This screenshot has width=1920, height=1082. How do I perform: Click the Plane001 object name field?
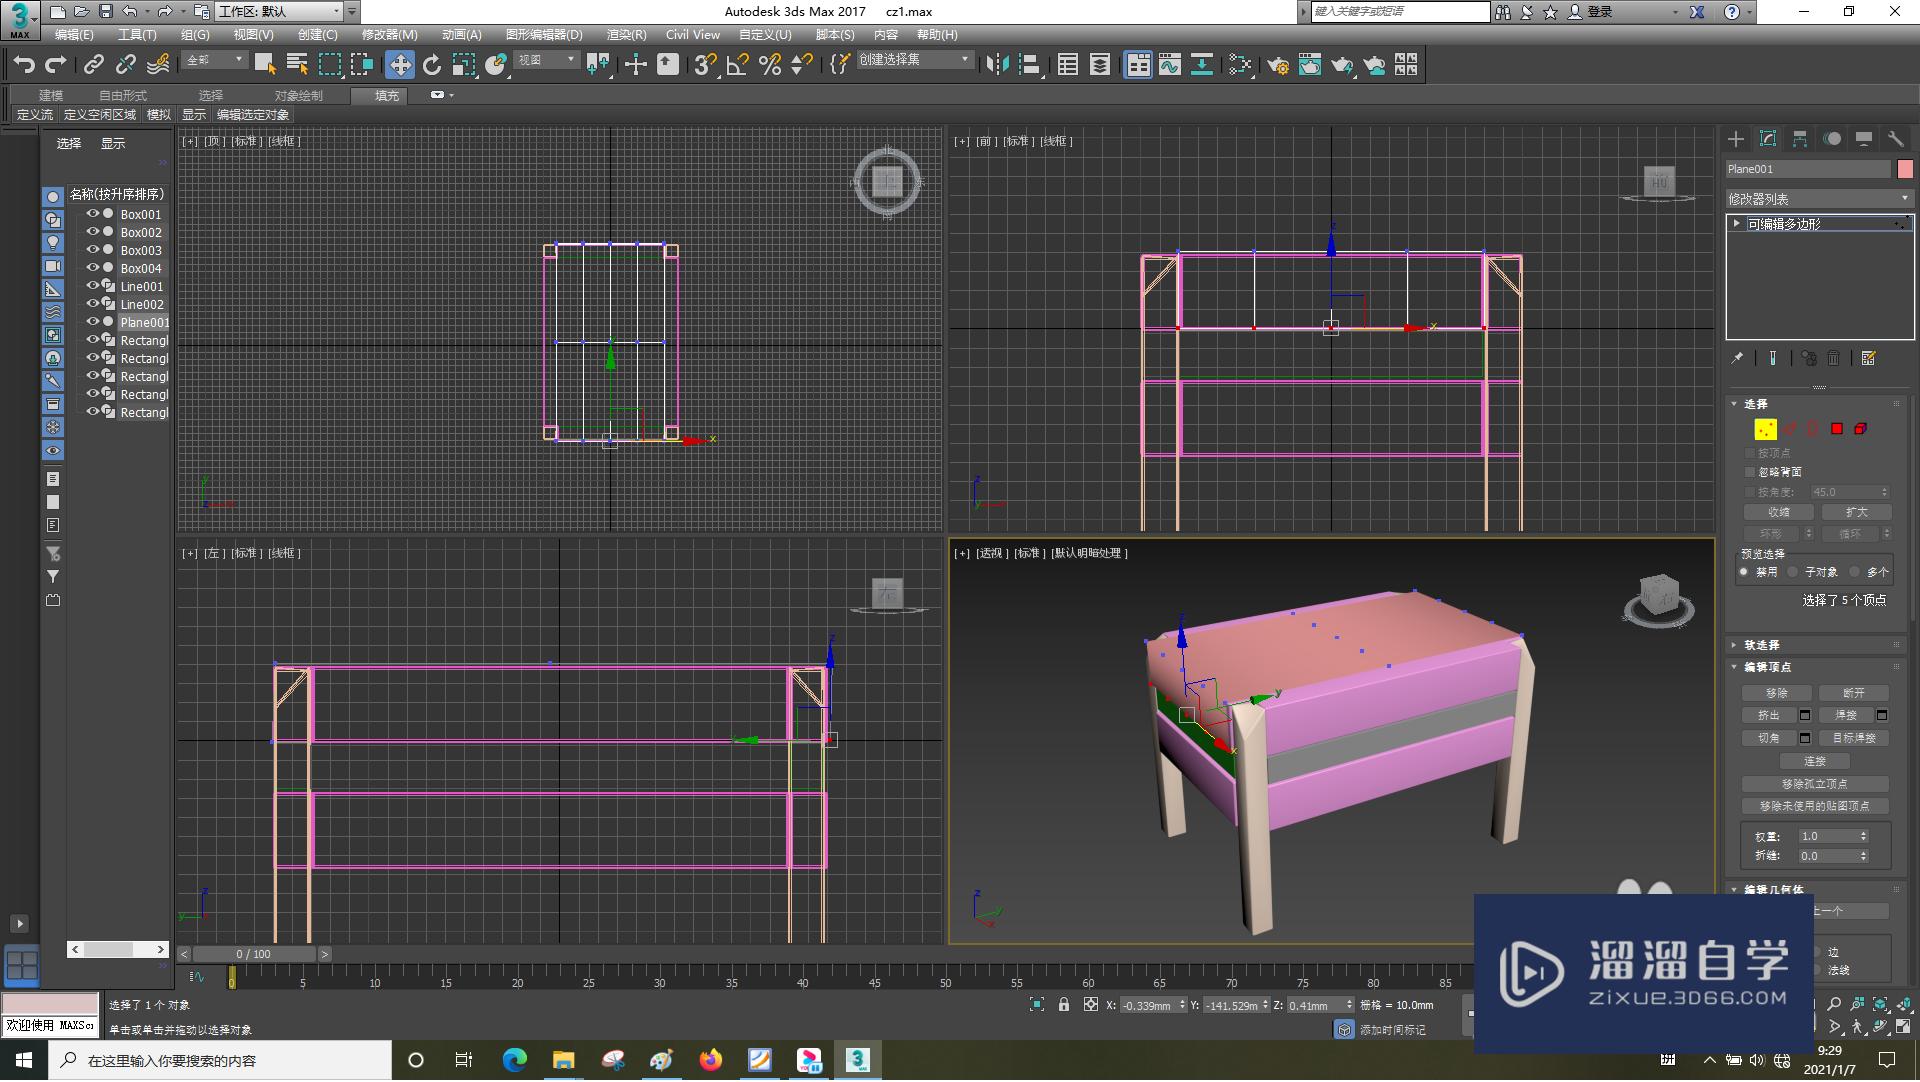pos(1808,169)
